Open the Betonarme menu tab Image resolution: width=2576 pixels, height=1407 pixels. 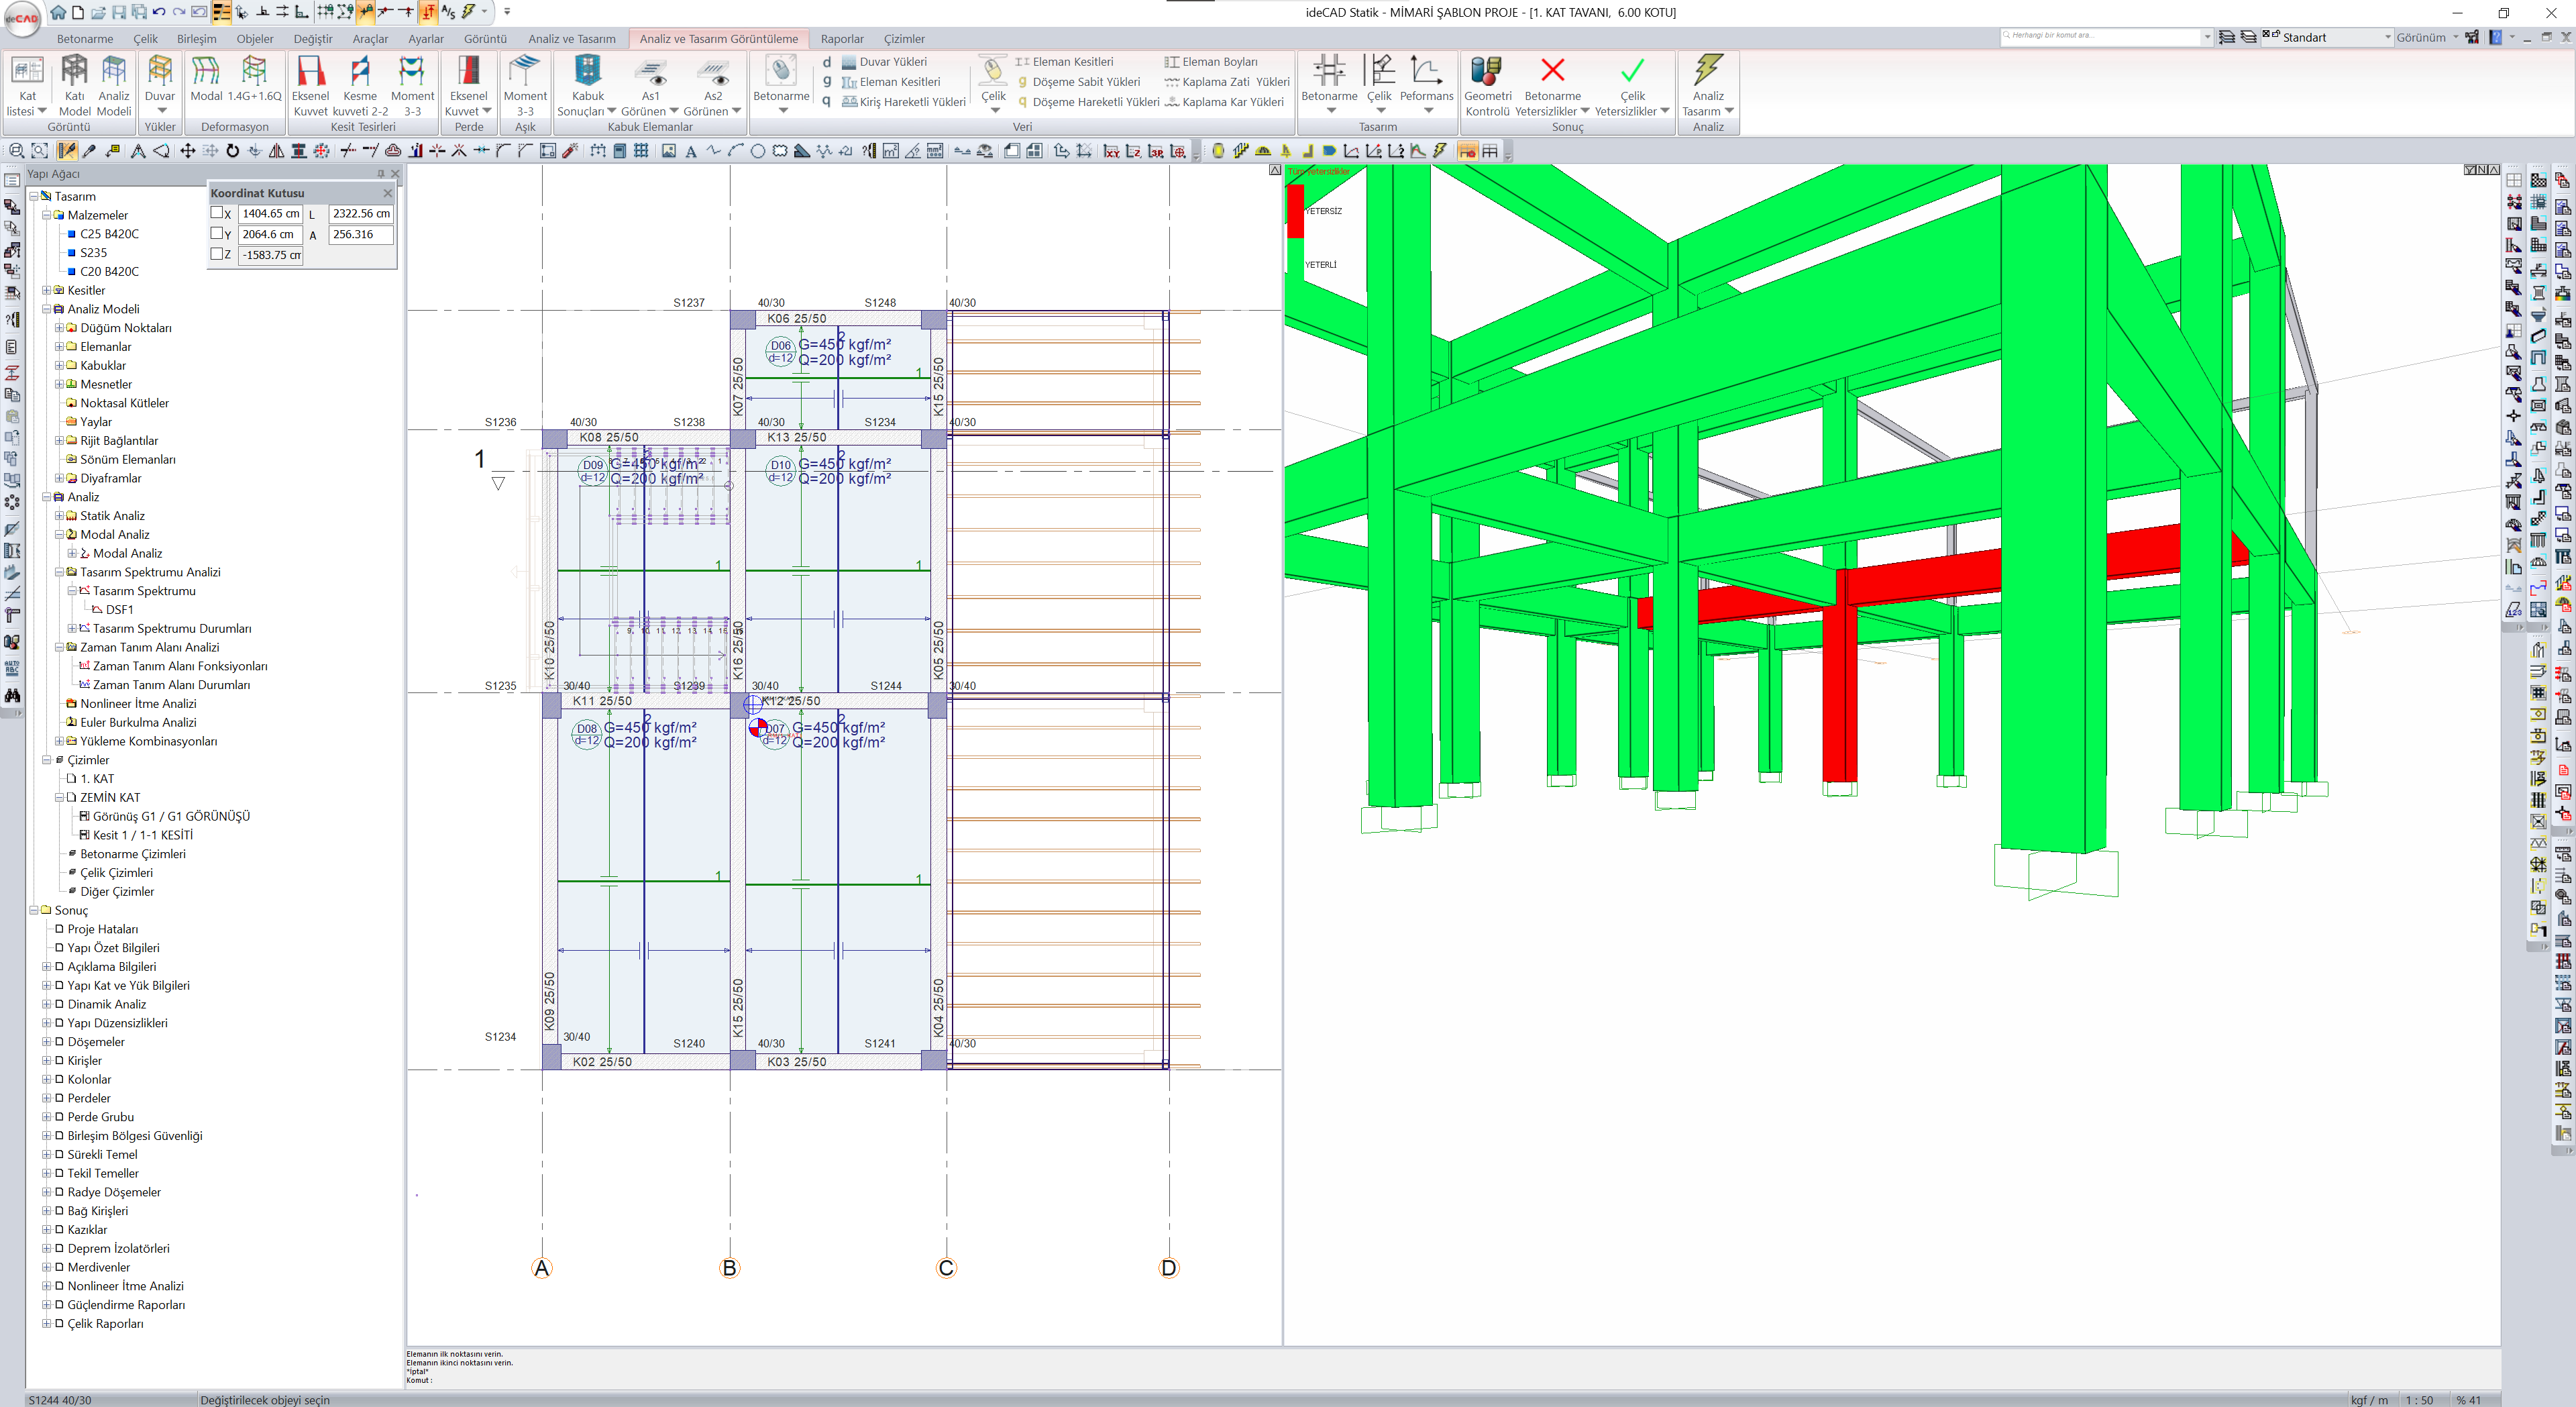[85, 39]
